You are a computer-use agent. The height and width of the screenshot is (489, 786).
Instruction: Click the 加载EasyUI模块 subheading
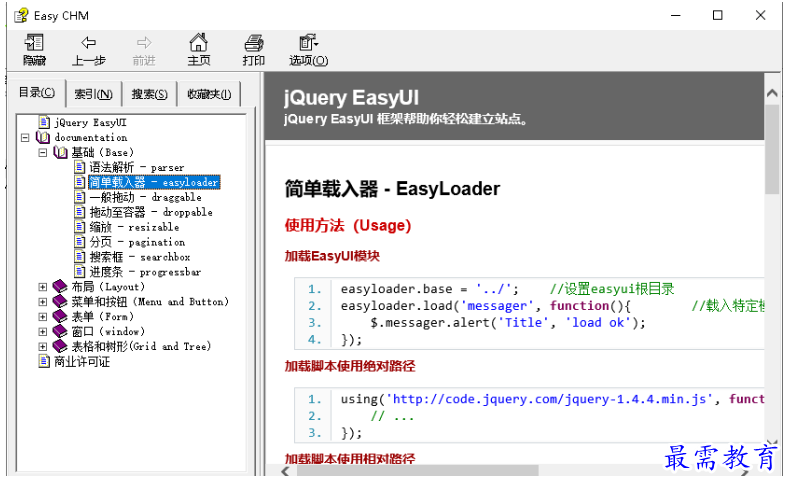pos(332,256)
